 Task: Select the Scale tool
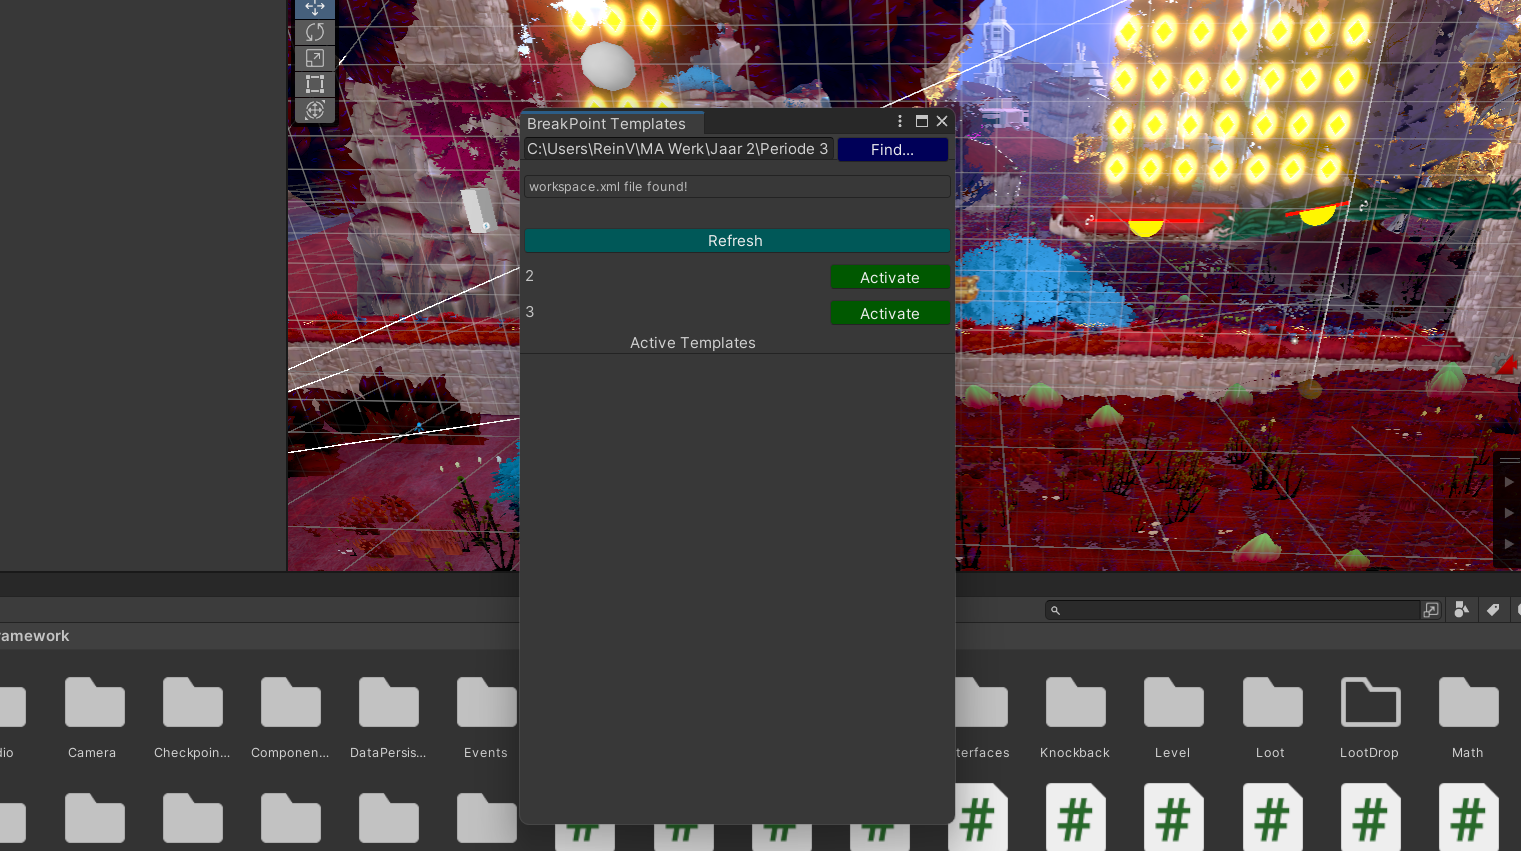(315, 59)
